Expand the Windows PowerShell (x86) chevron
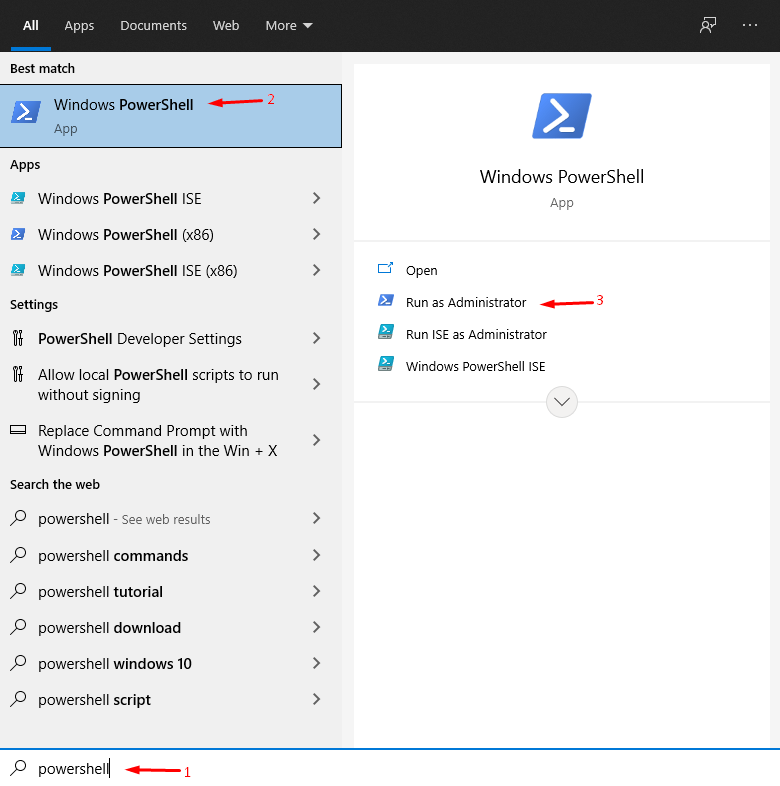This screenshot has height=786, width=780. tap(316, 234)
